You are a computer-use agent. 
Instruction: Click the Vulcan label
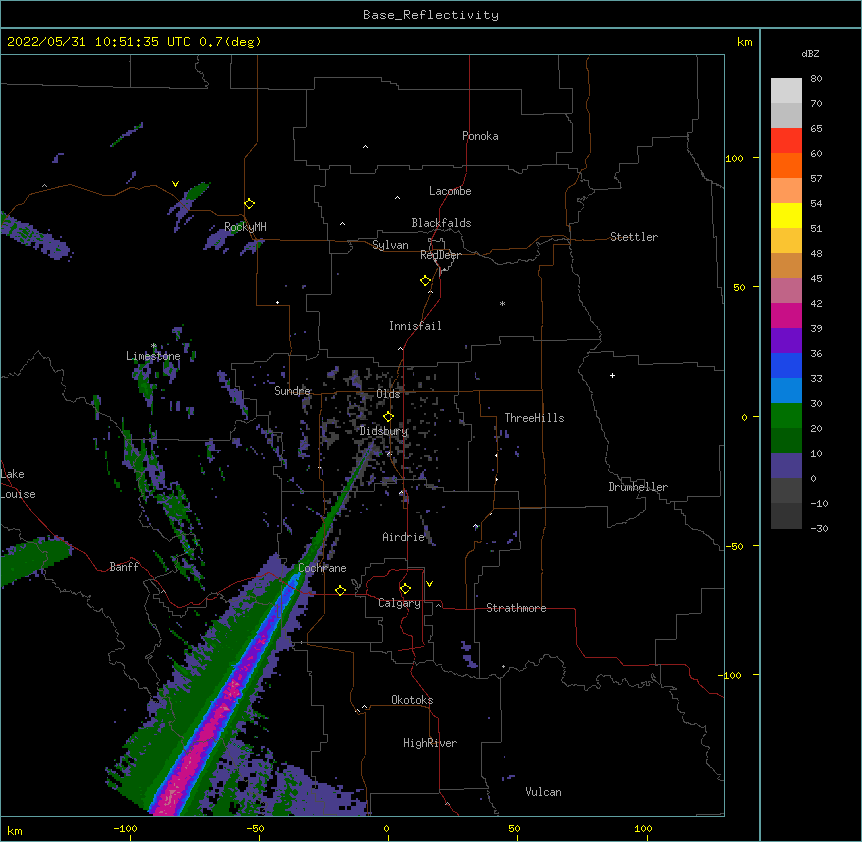click(x=543, y=792)
